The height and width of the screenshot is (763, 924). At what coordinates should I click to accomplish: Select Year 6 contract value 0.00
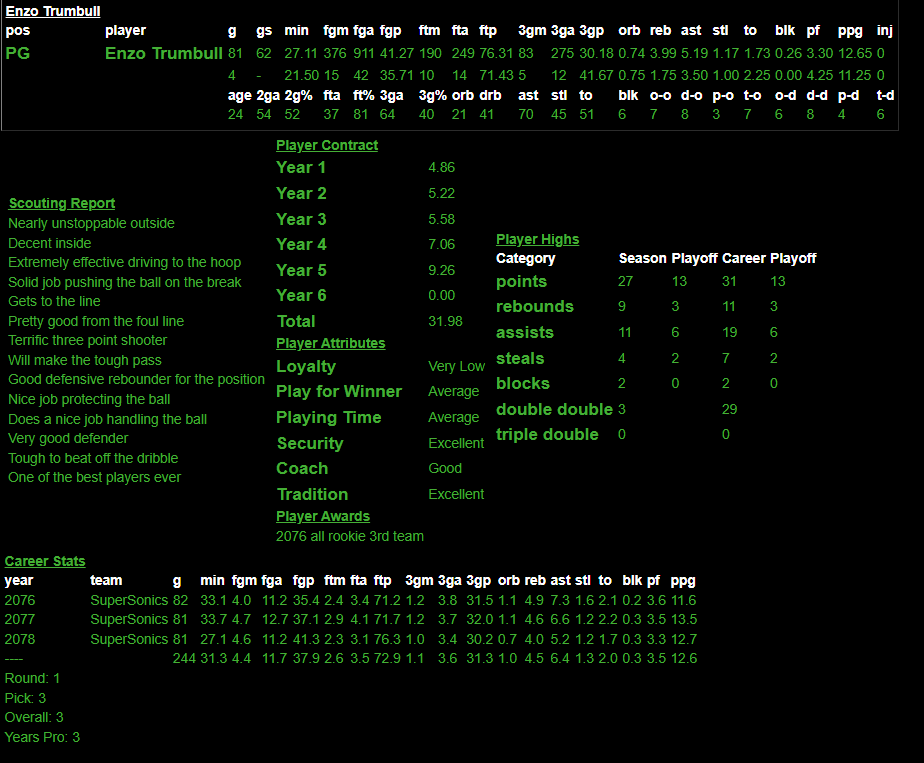click(x=441, y=295)
